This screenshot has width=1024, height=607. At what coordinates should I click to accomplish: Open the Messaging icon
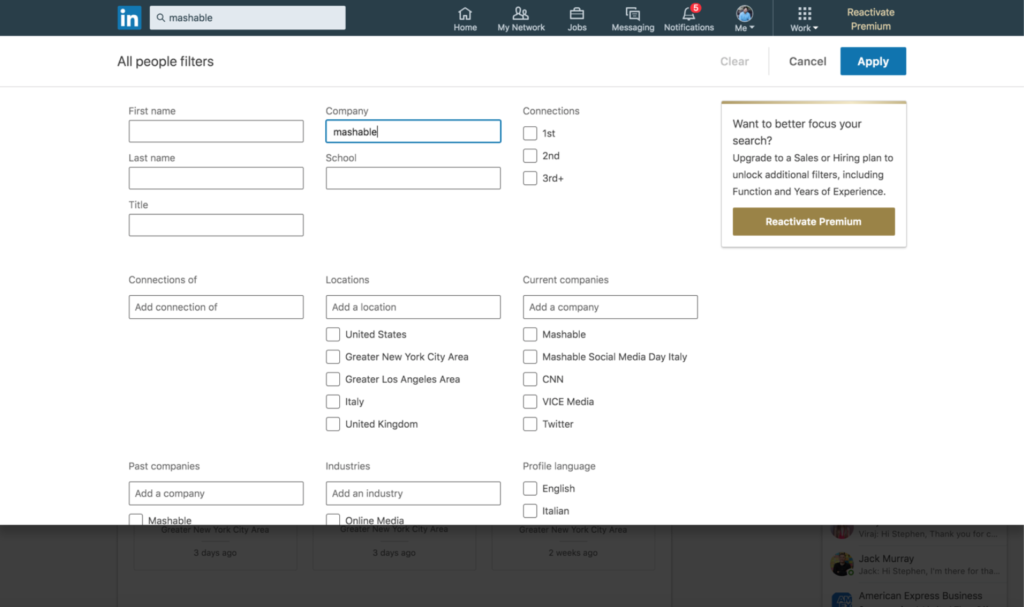point(632,14)
